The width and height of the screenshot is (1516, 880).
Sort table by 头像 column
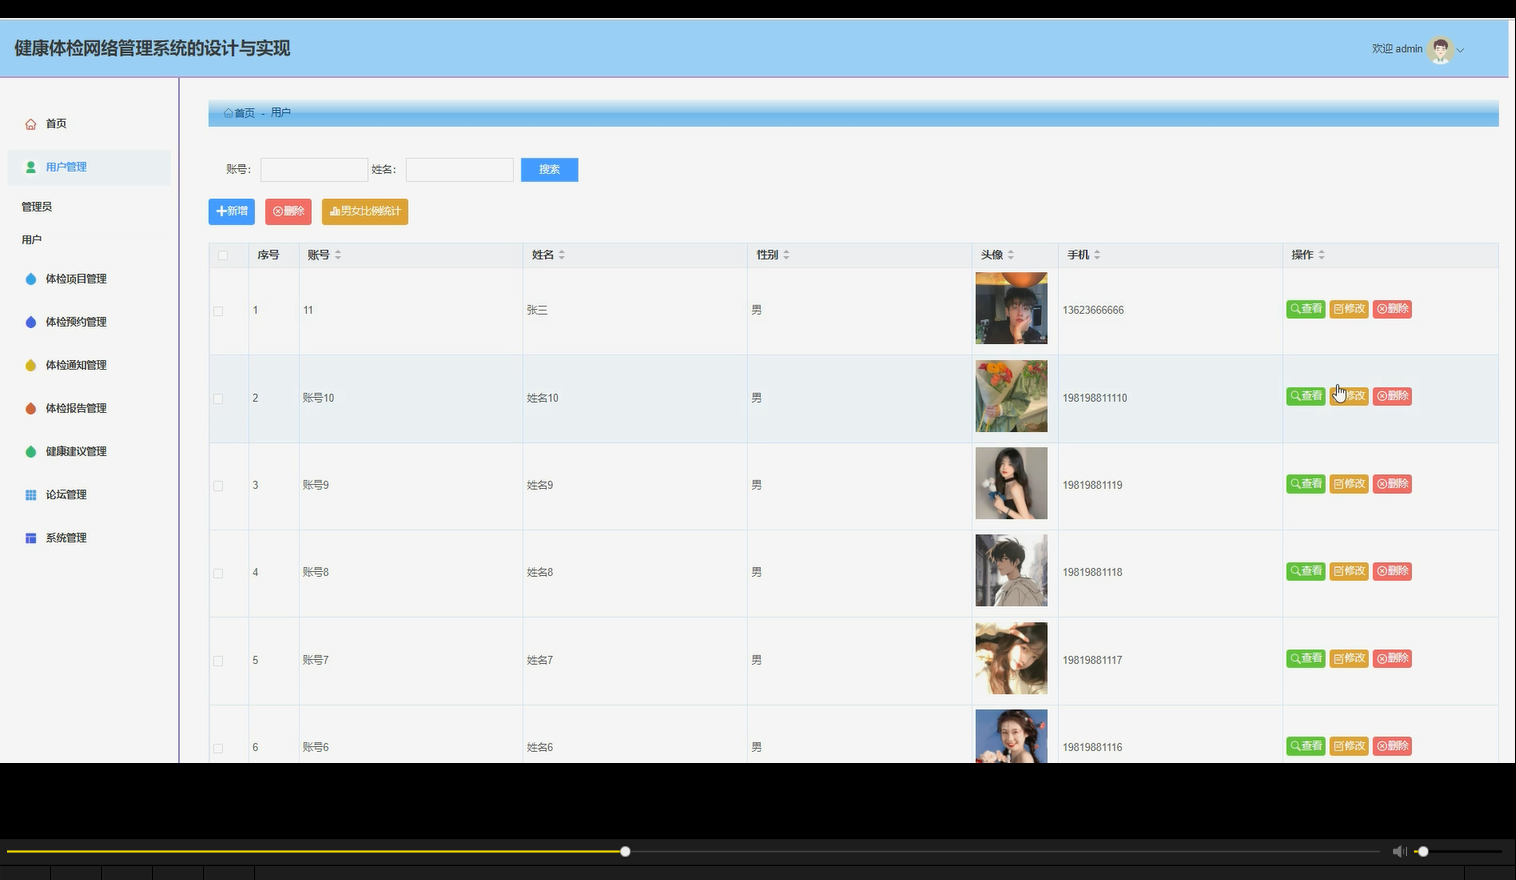[1011, 255]
